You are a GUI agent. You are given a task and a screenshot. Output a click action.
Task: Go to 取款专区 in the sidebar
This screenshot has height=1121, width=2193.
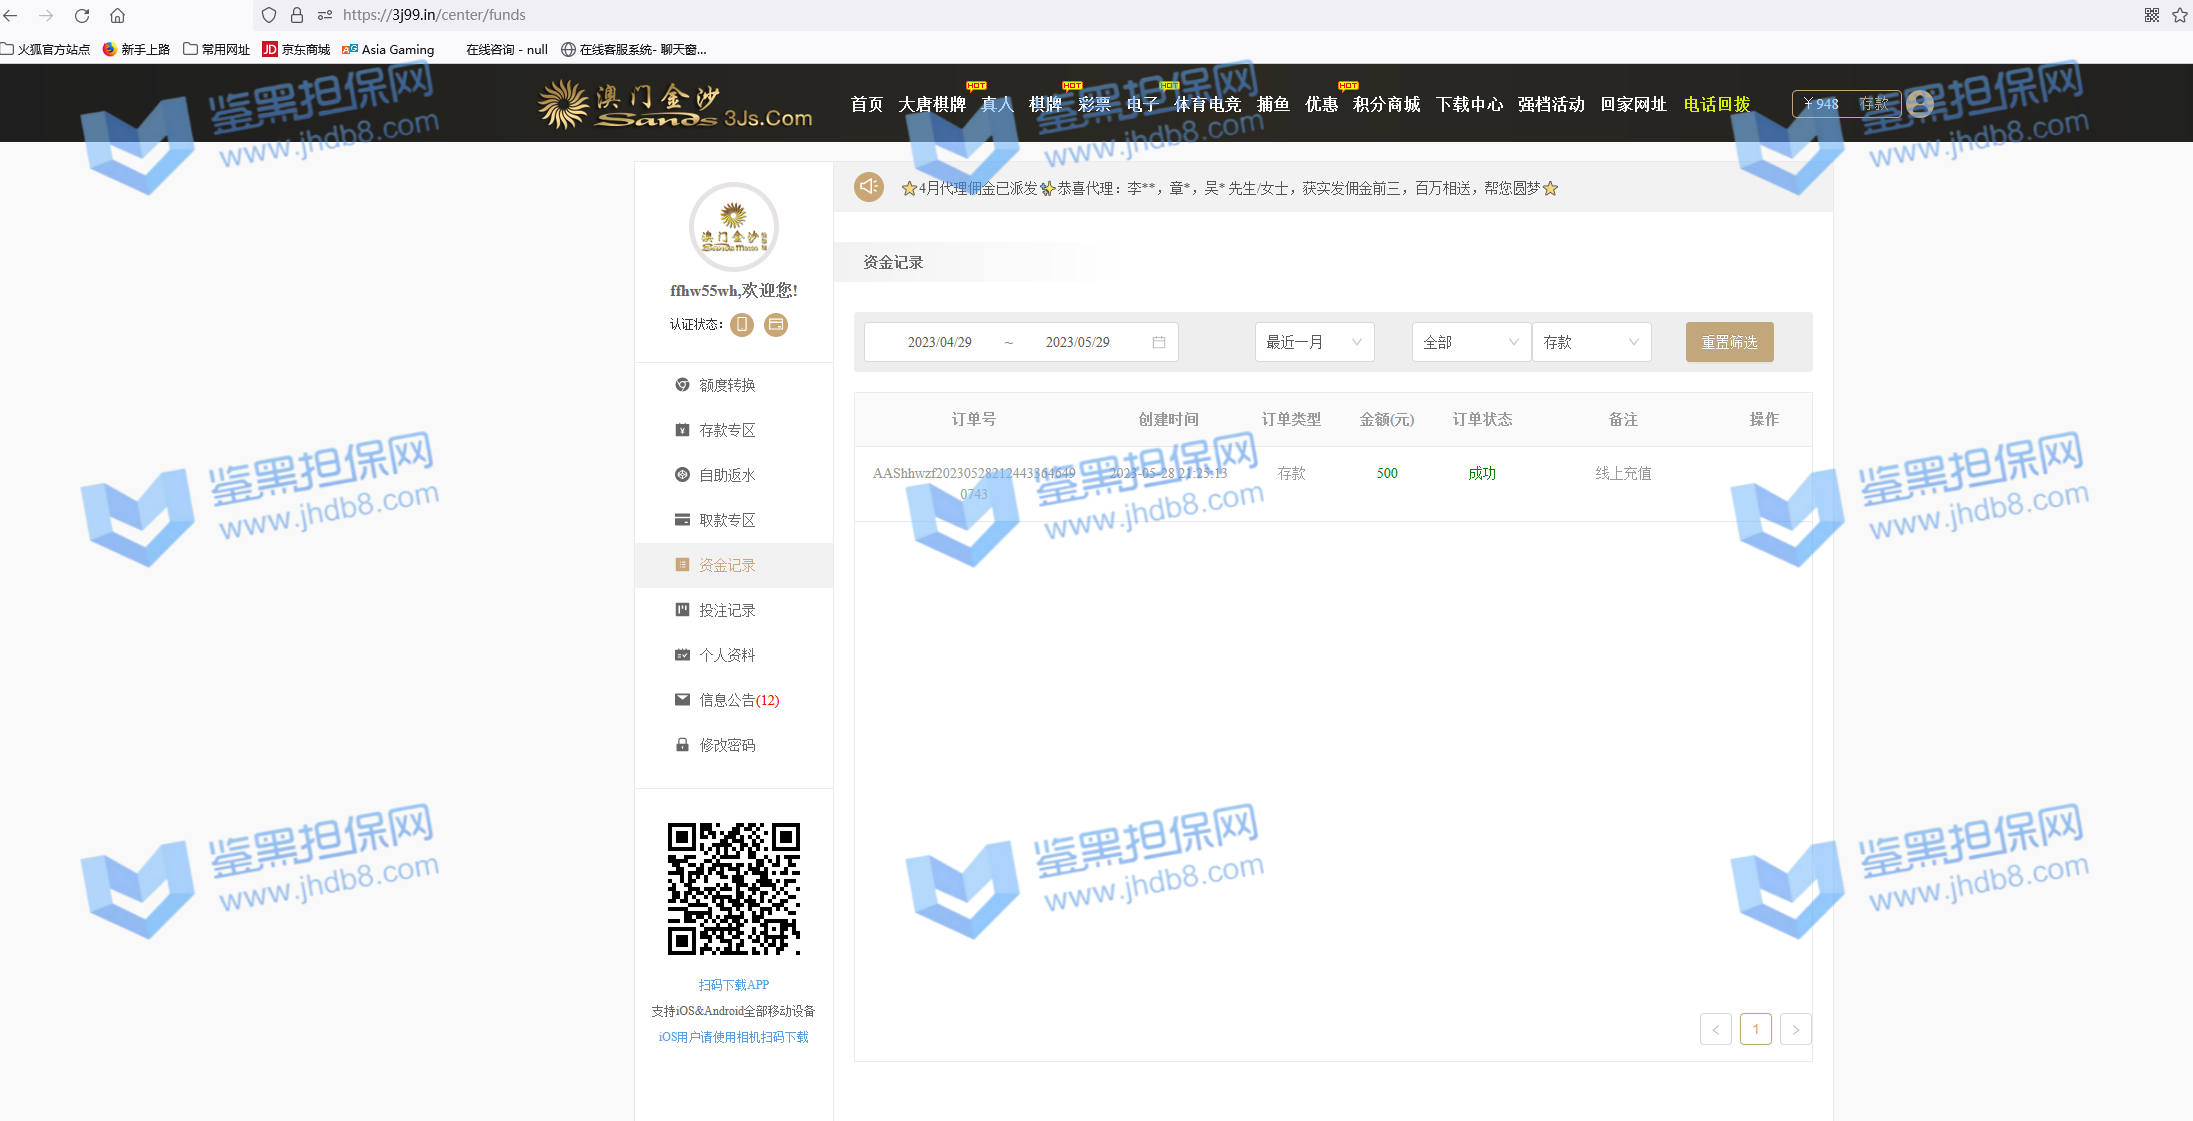pyautogui.click(x=727, y=520)
